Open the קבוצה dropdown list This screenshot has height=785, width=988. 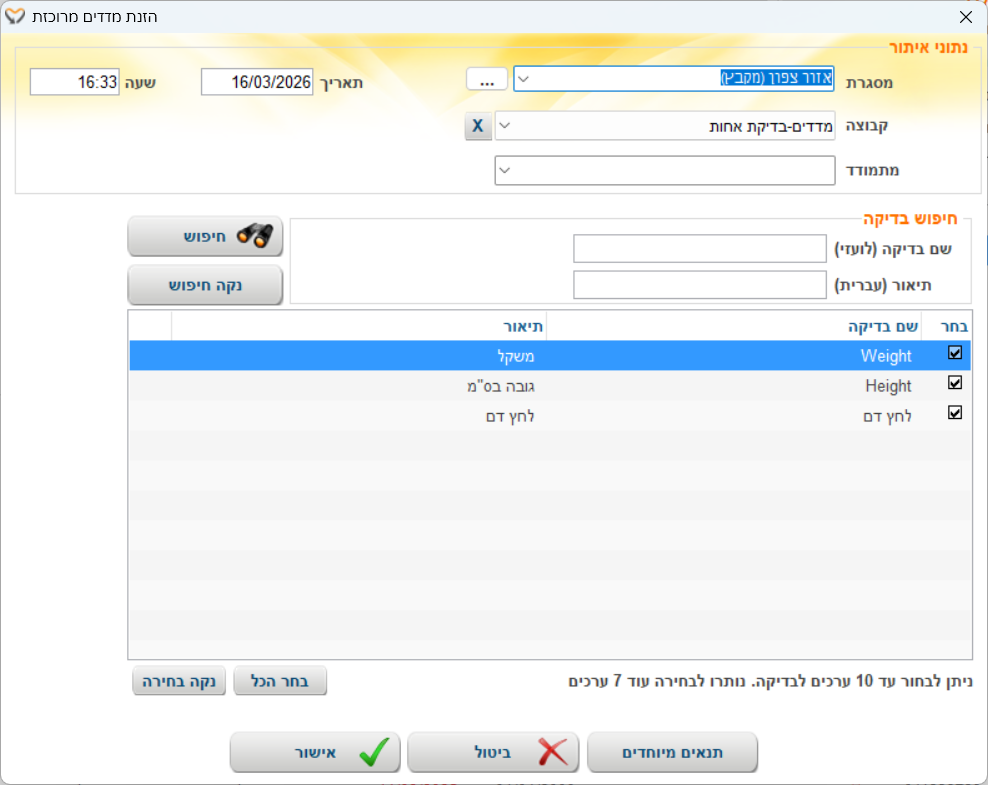(x=506, y=126)
